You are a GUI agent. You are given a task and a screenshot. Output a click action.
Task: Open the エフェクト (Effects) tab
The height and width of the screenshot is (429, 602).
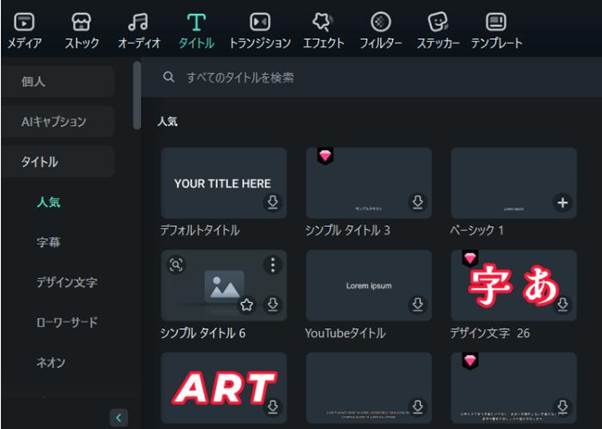tap(322, 30)
